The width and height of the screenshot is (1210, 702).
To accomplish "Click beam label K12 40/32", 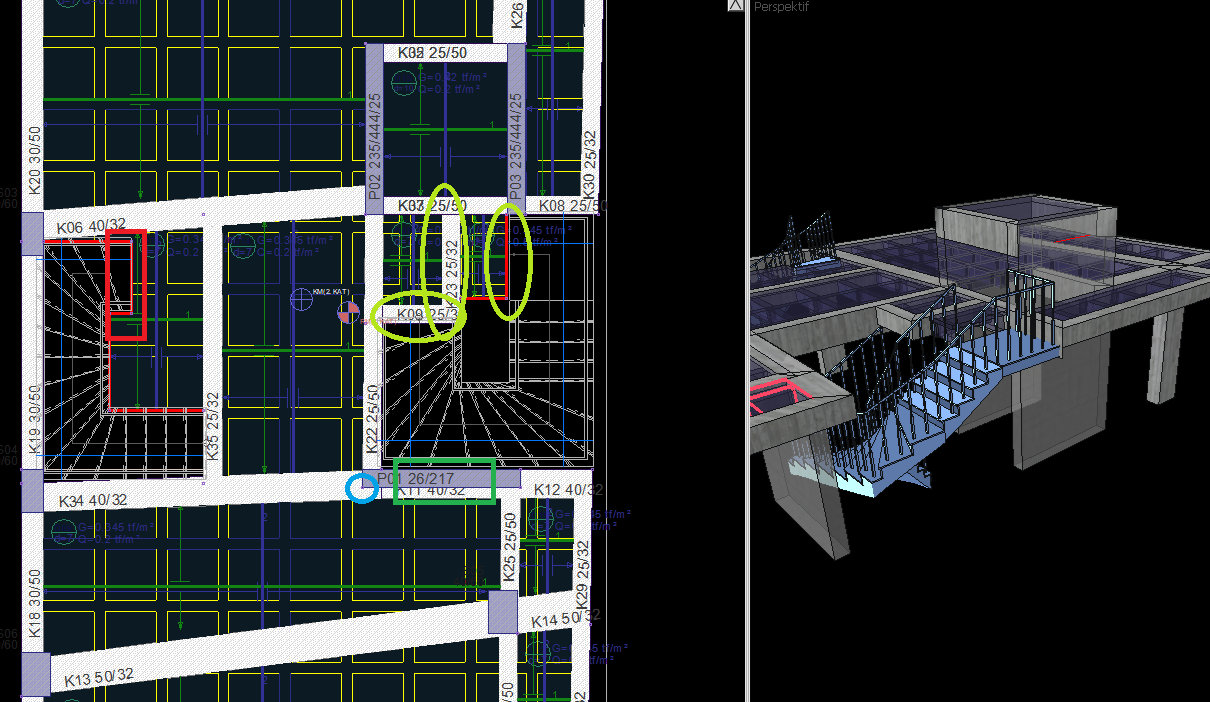I will point(569,490).
